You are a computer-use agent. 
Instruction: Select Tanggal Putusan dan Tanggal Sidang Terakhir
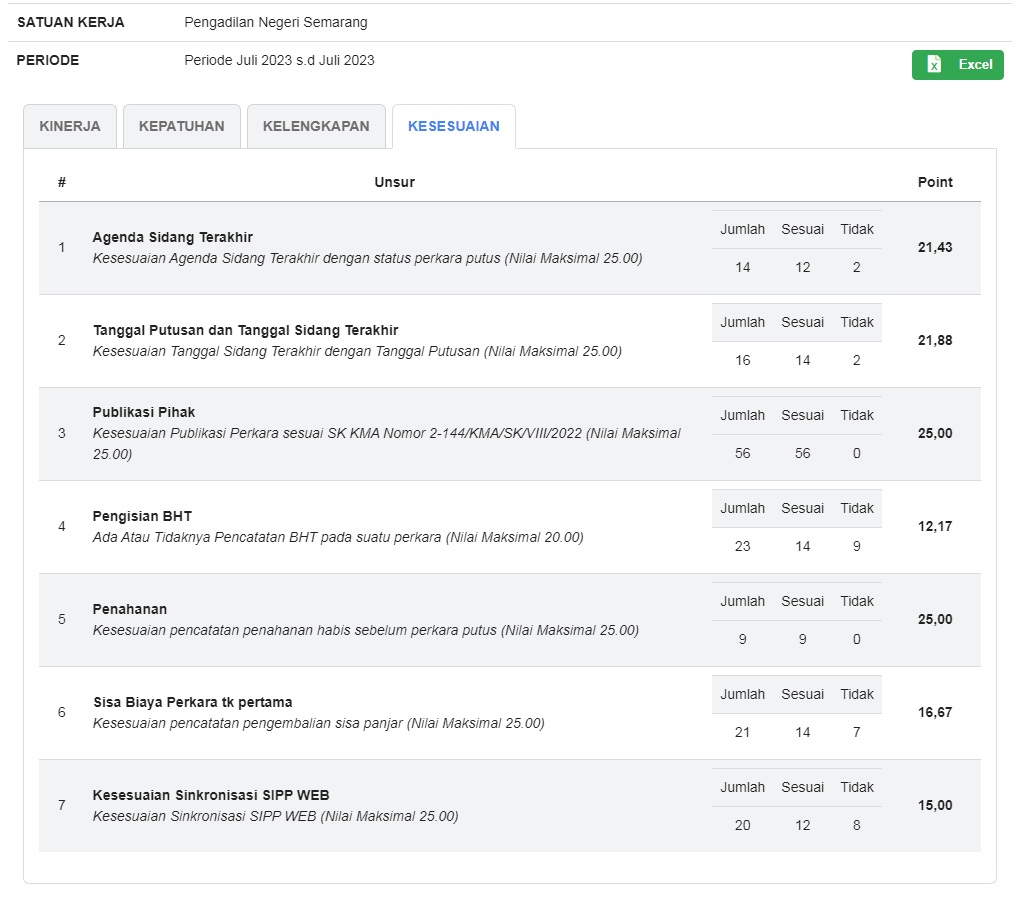click(245, 330)
